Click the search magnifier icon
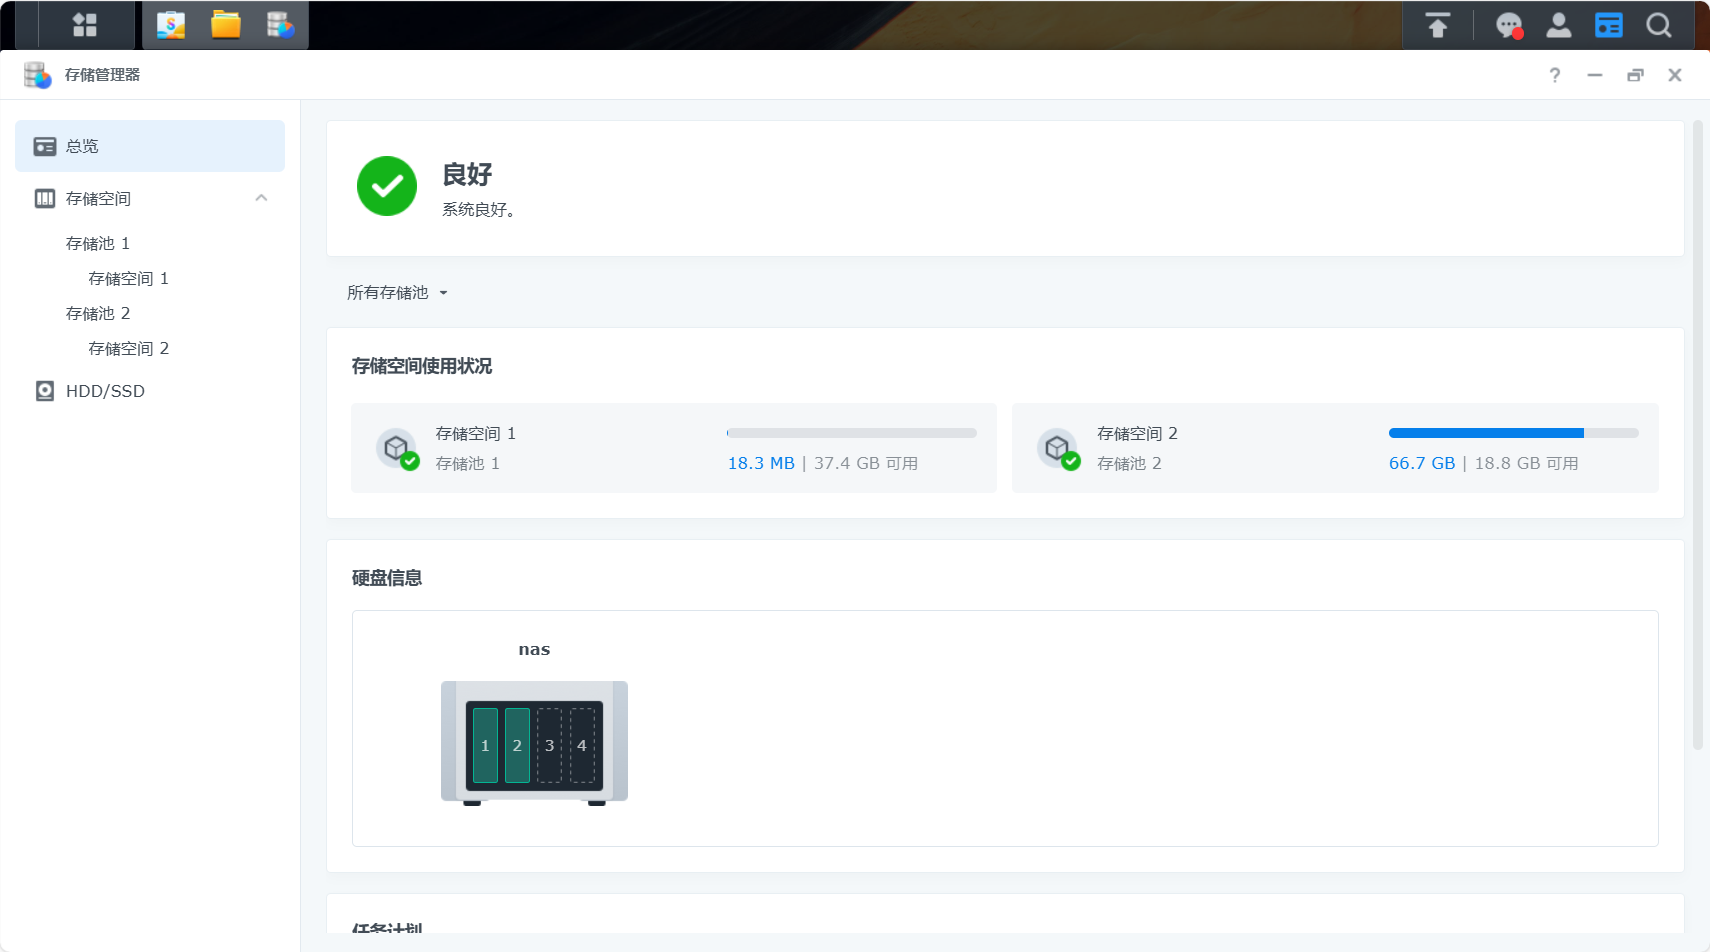The width and height of the screenshot is (1710, 952). tap(1658, 25)
